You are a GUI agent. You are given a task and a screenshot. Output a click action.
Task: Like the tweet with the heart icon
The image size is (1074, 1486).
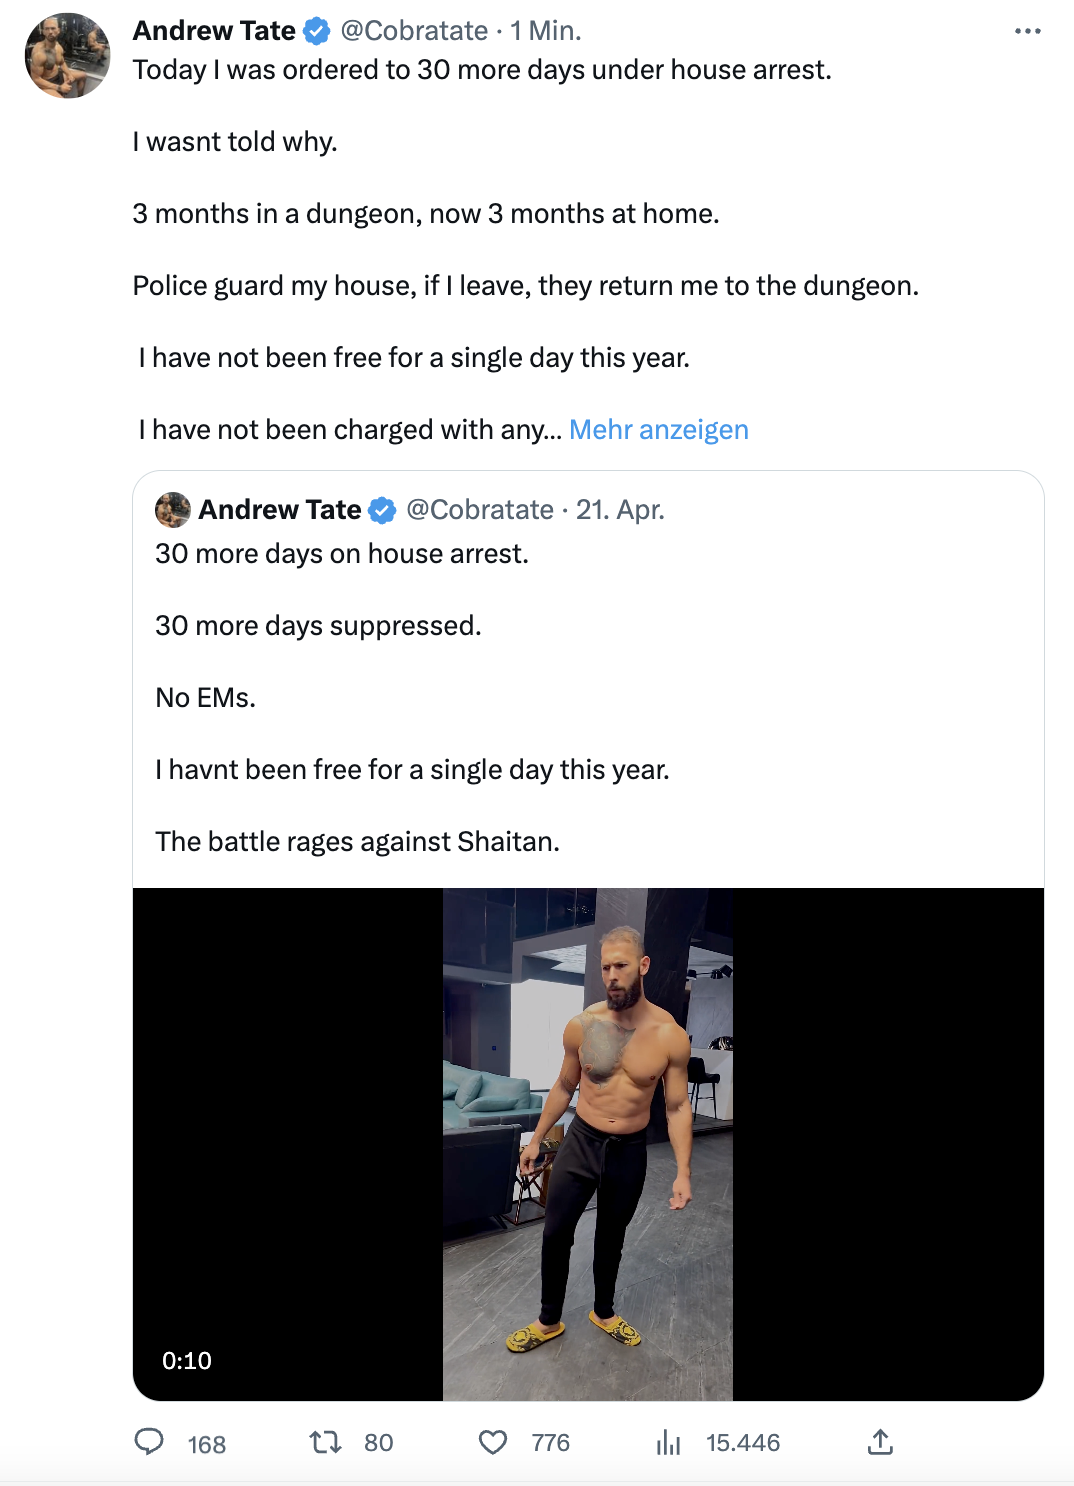tap(493, 1442)
